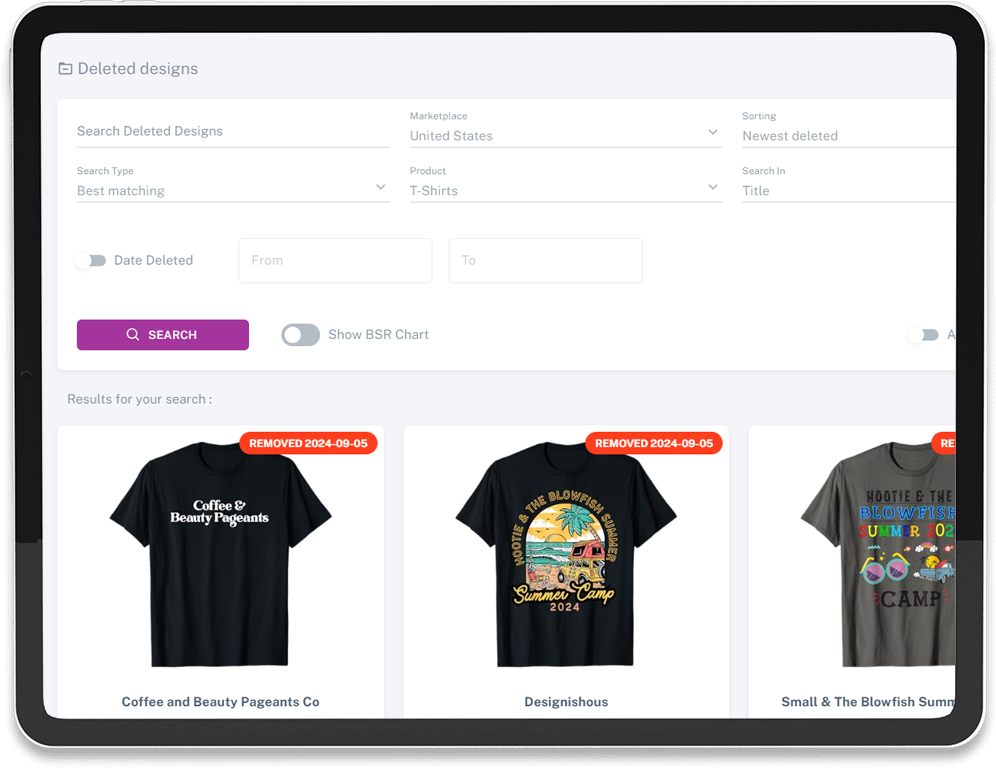Click the Deleted designs folder icon

pos(65,69)
